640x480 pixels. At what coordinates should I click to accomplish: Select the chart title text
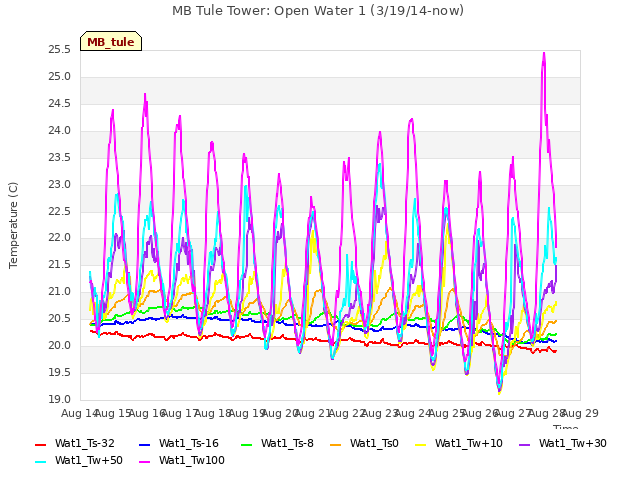(318, 11)
